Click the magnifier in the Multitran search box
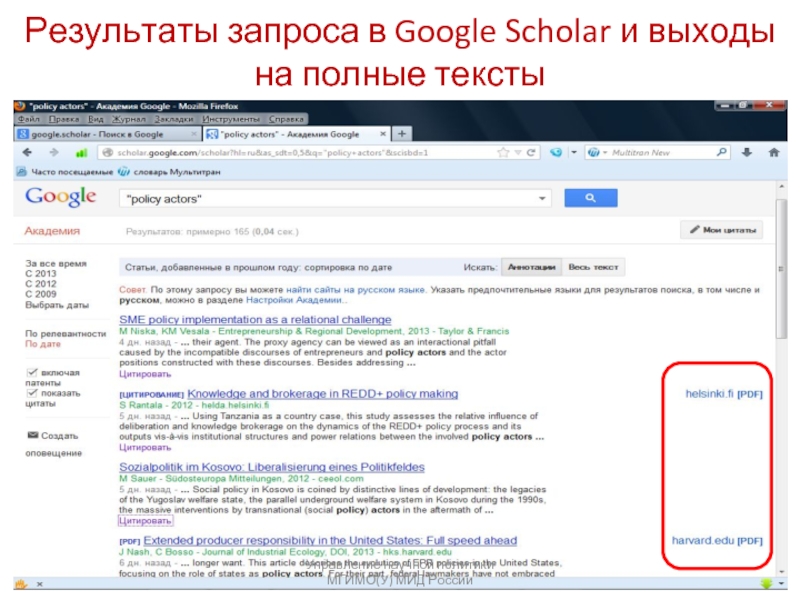The height and width of the screenshot is (600, 800). (721, 152)
